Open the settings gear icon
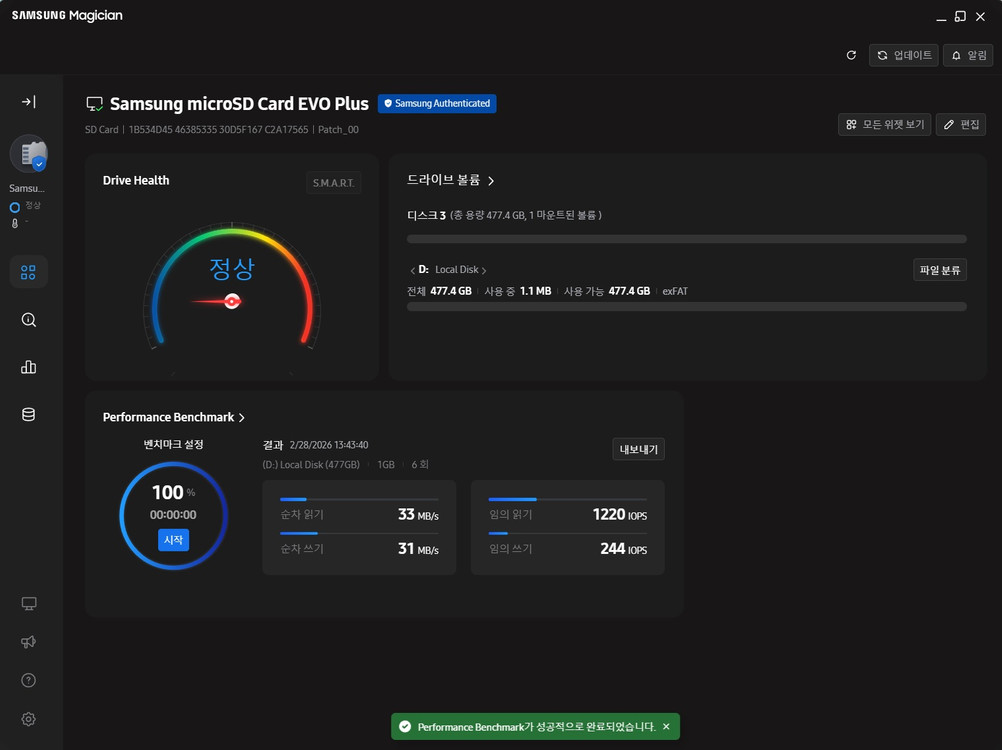The height and width of the screenshot is (750, 1002). click(28, 719)
